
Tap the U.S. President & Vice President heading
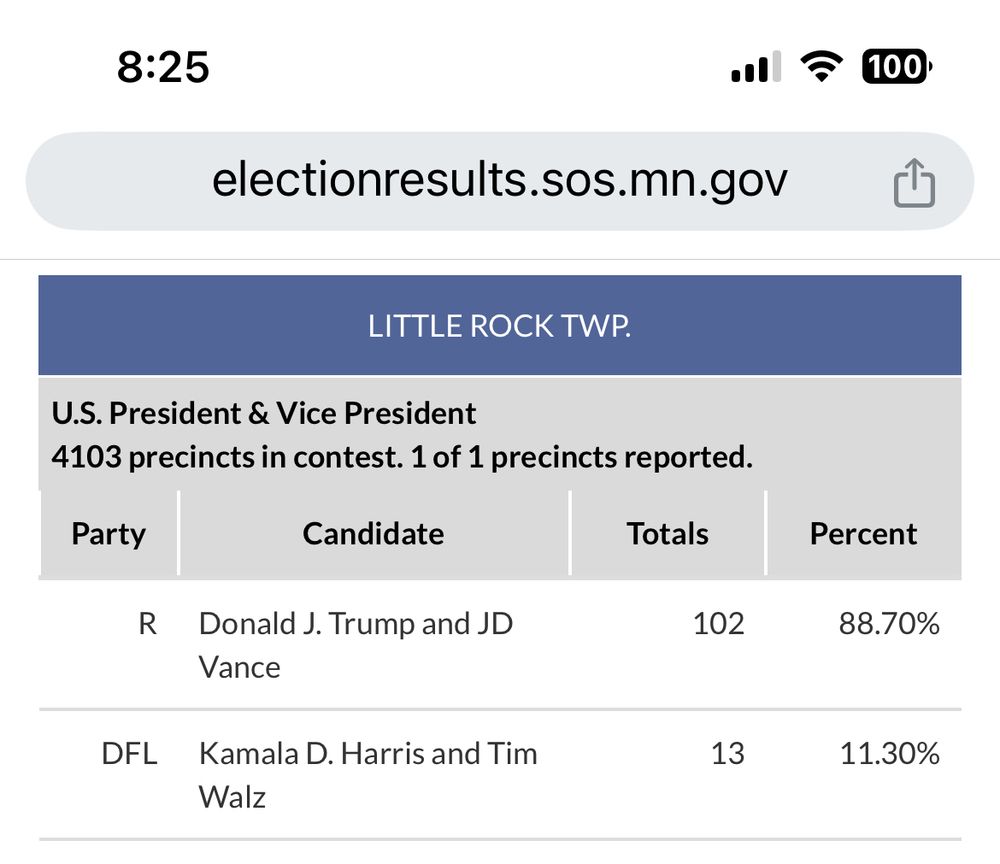tap(264, 413)
